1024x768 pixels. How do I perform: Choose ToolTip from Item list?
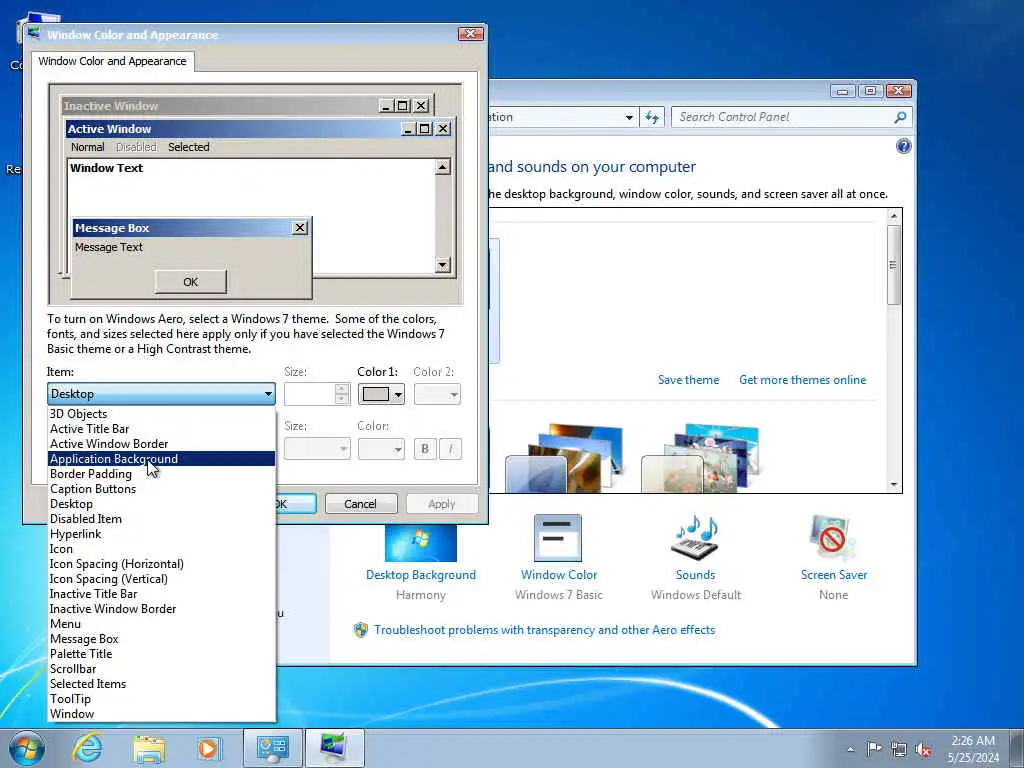pyautogui.click(x=161, y=699)
